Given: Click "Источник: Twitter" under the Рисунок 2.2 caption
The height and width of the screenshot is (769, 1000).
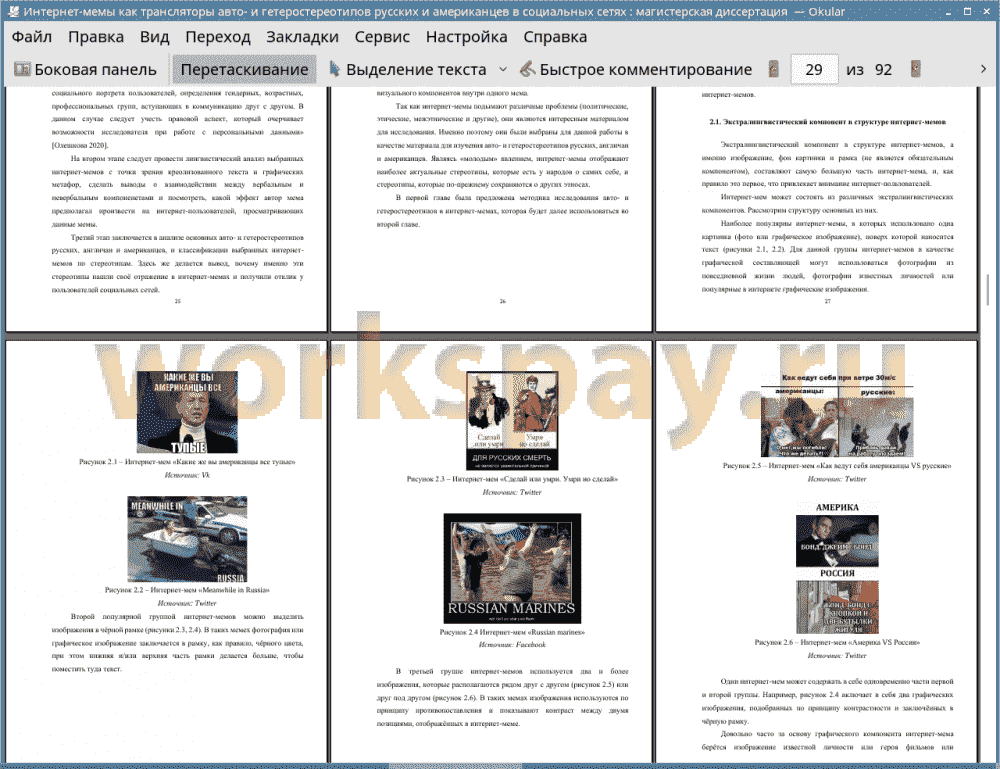Looking at the screenshot, I should click(x=188, y=603).
